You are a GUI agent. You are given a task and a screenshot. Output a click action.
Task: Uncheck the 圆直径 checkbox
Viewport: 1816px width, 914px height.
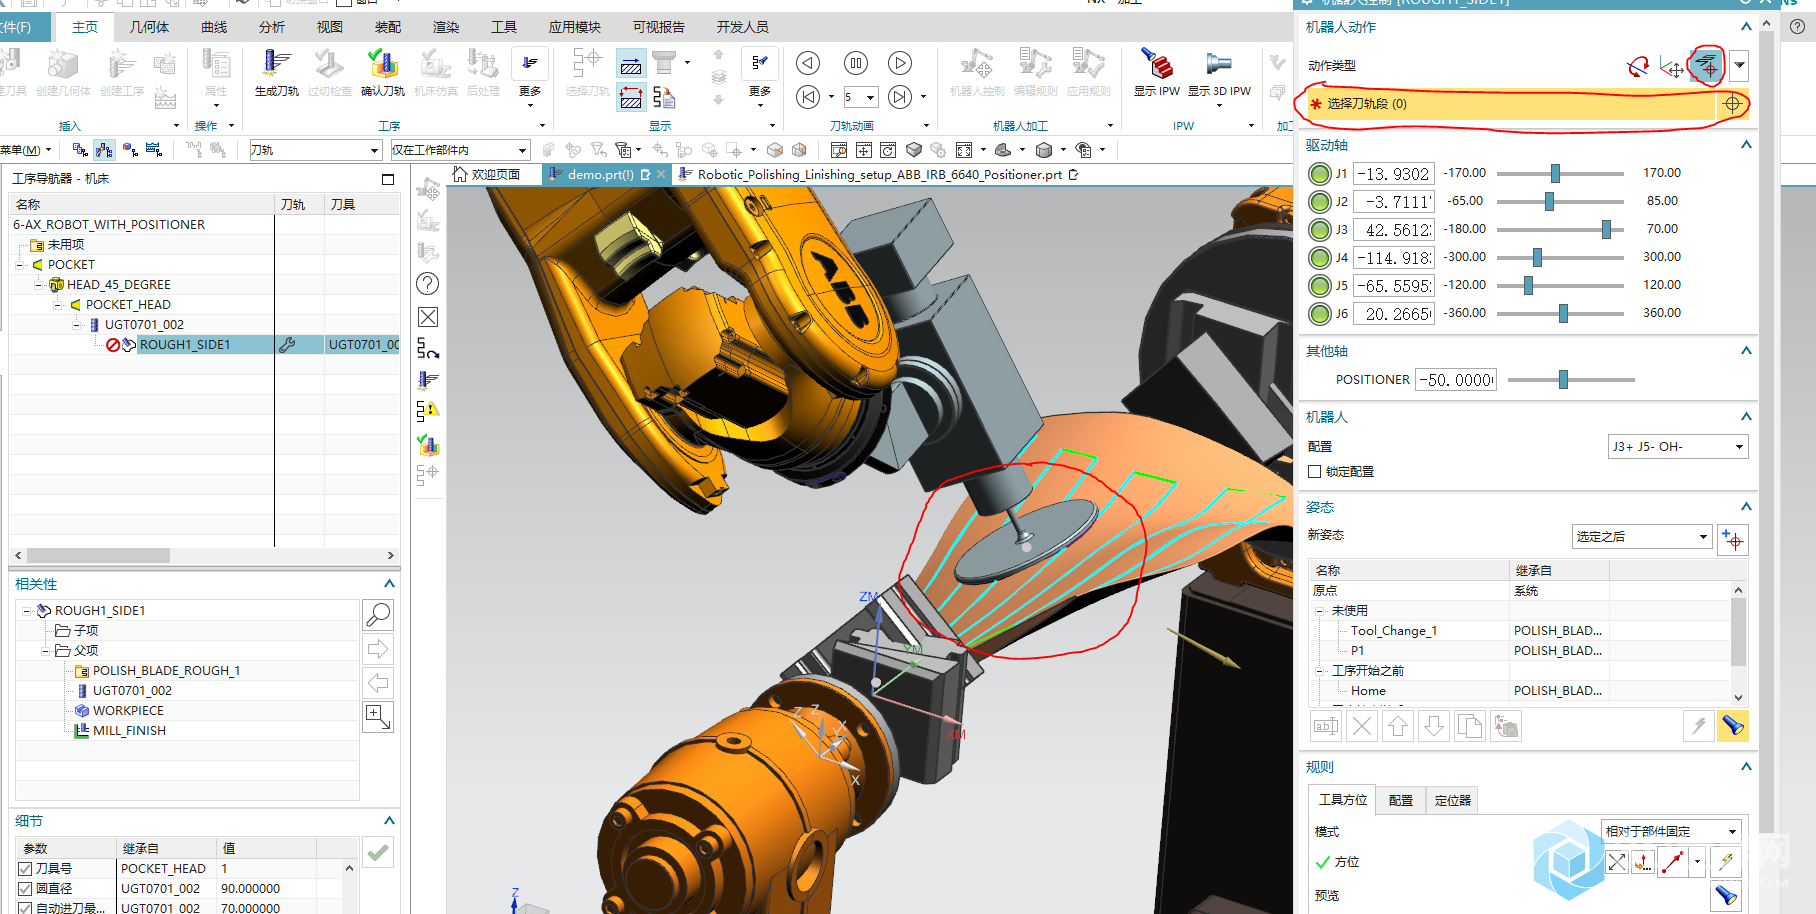click(25, 888)
